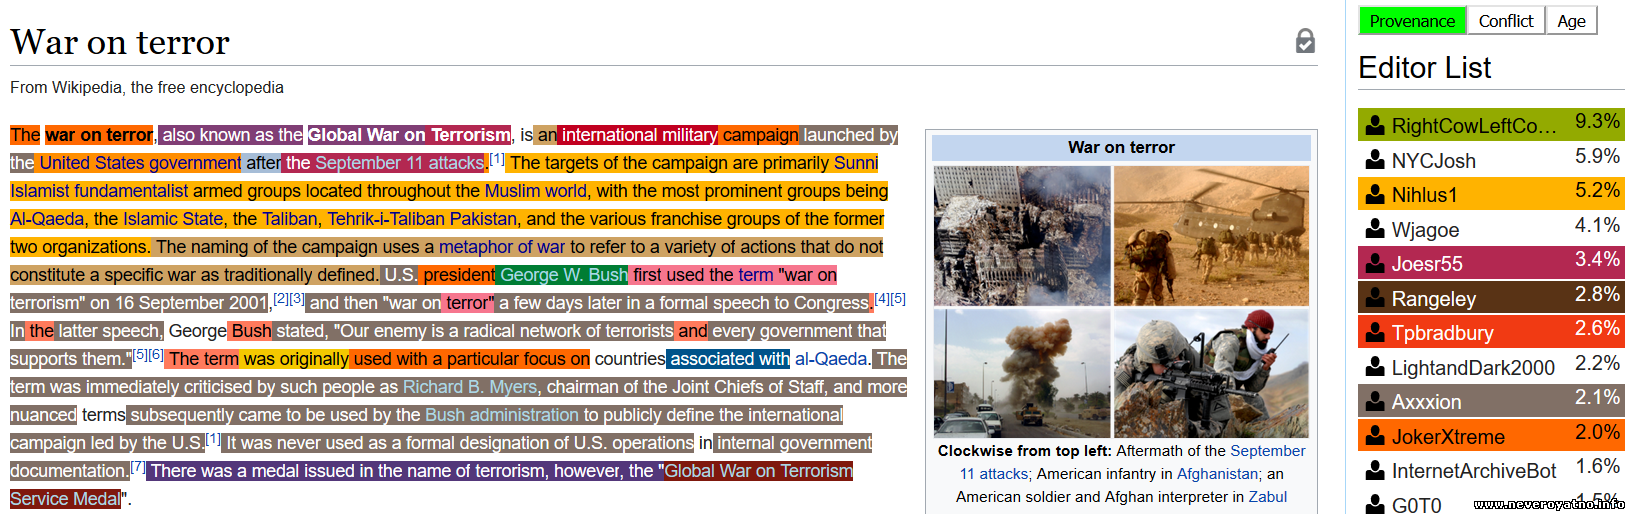1630x514 pixels.
Task: Click the Editor List heading
Action: point(1424,68)
